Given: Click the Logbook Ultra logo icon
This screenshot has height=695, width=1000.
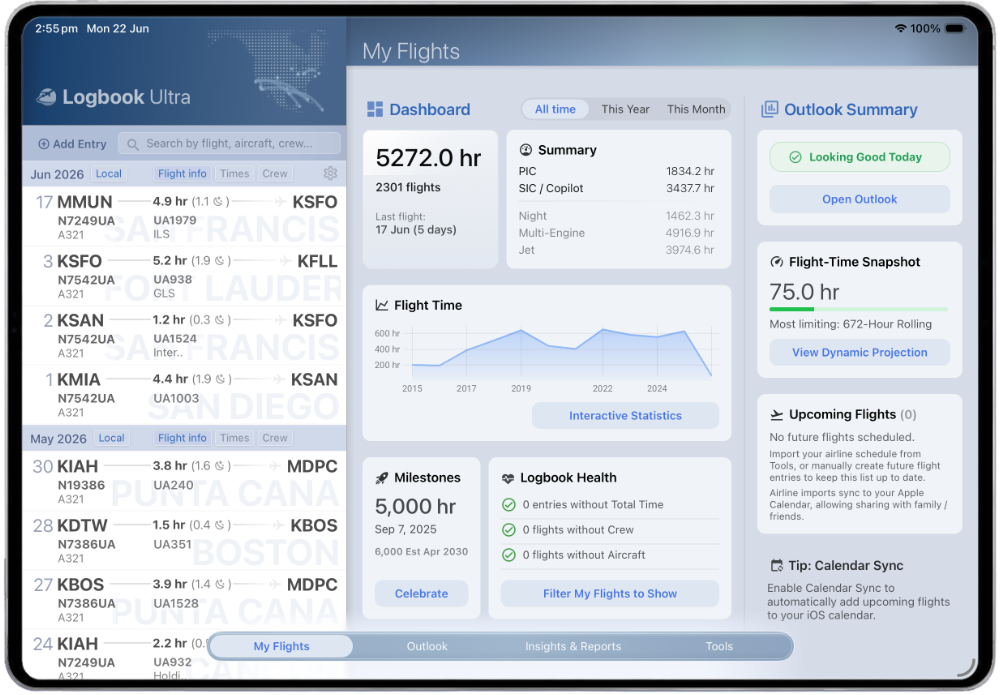Looking at the screenshot, I should [46, 97].
